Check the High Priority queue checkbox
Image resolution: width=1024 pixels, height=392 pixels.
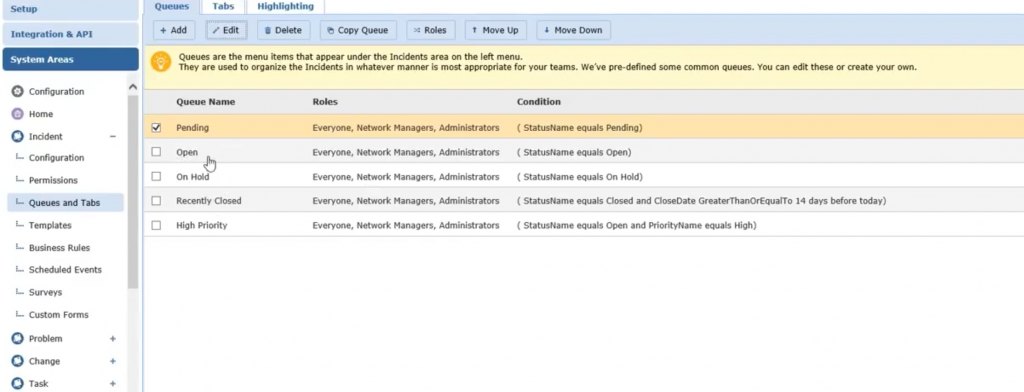[156, 225]
